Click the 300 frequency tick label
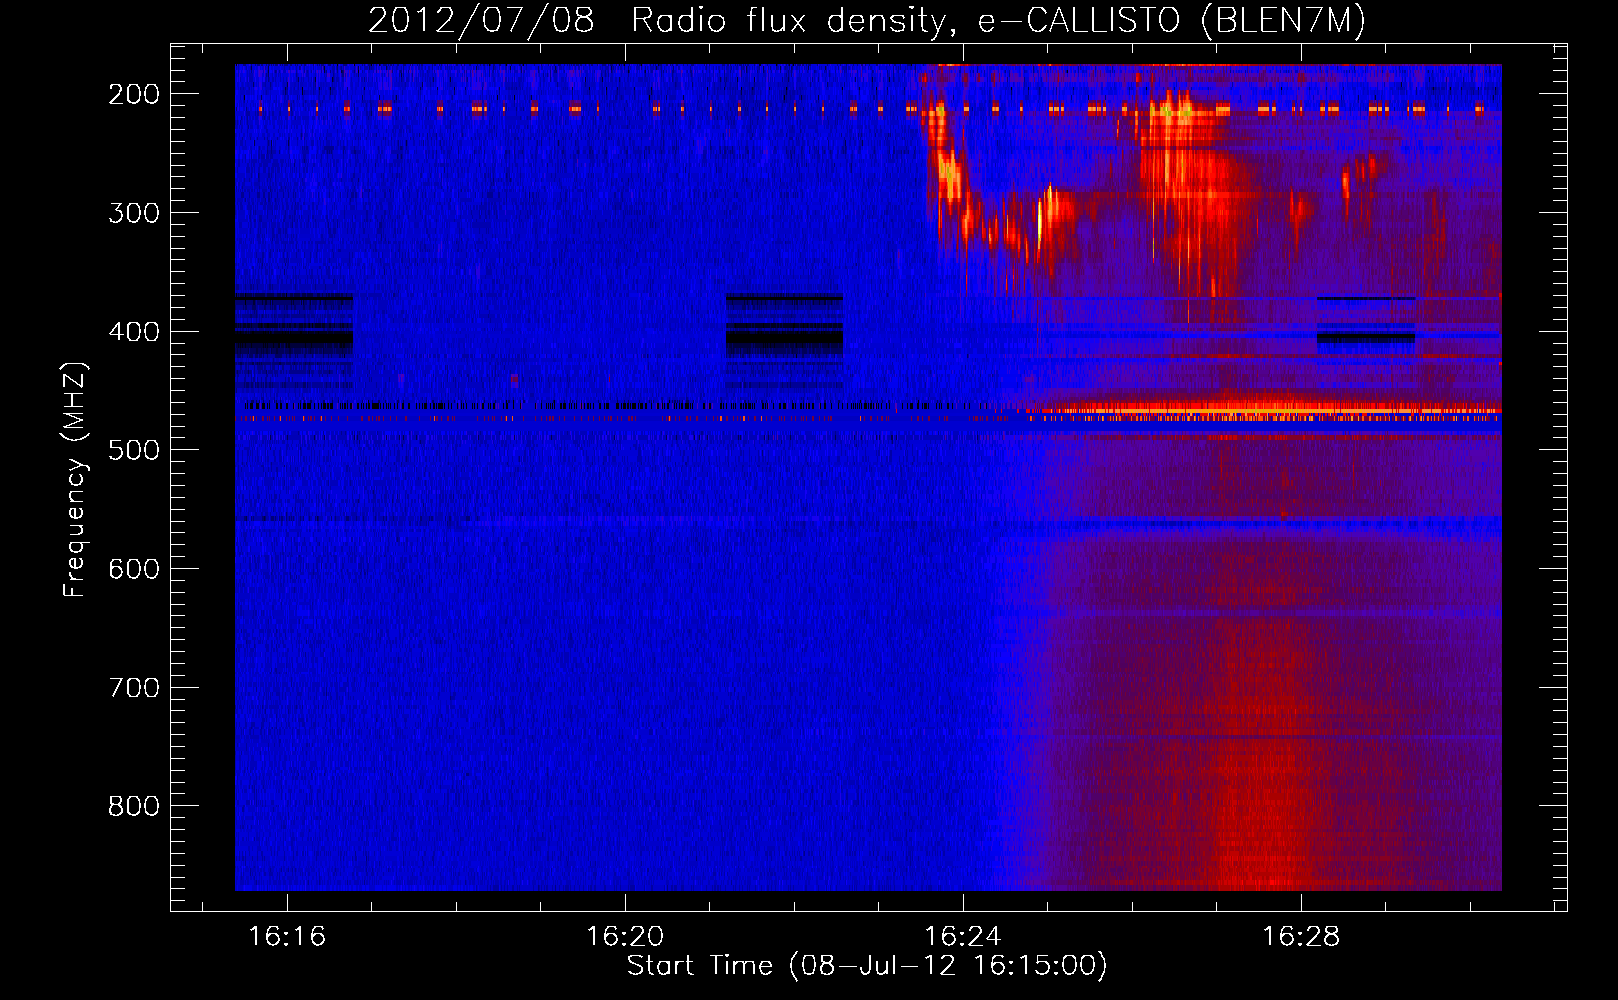 (x=134, y=213)
